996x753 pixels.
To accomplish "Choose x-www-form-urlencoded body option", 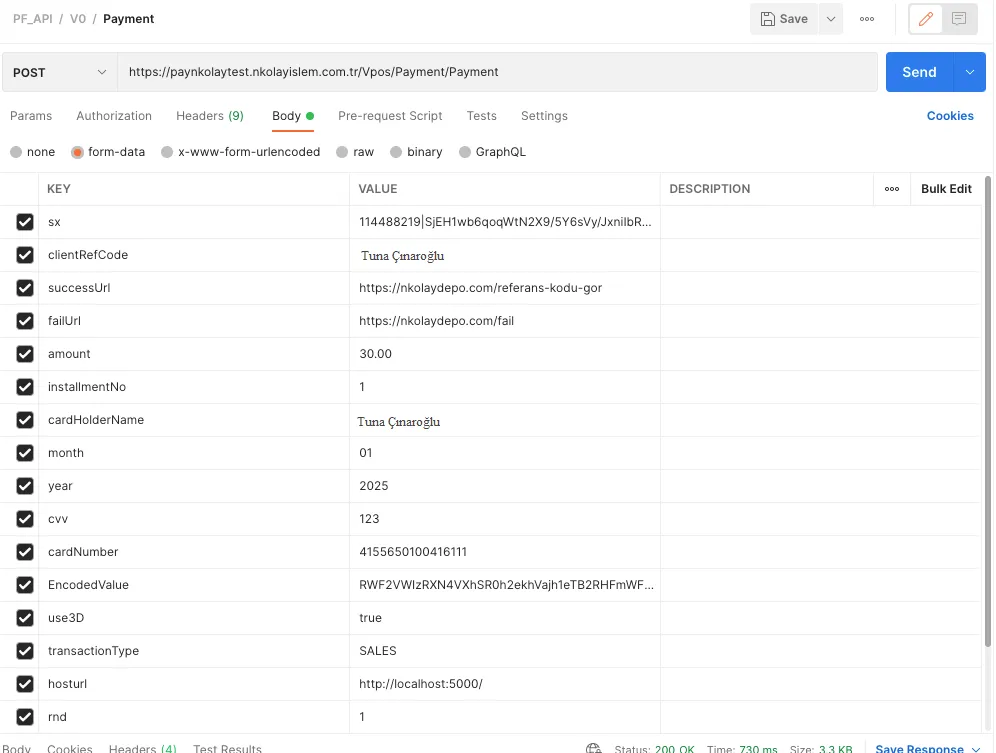I will tap(167, 152).
